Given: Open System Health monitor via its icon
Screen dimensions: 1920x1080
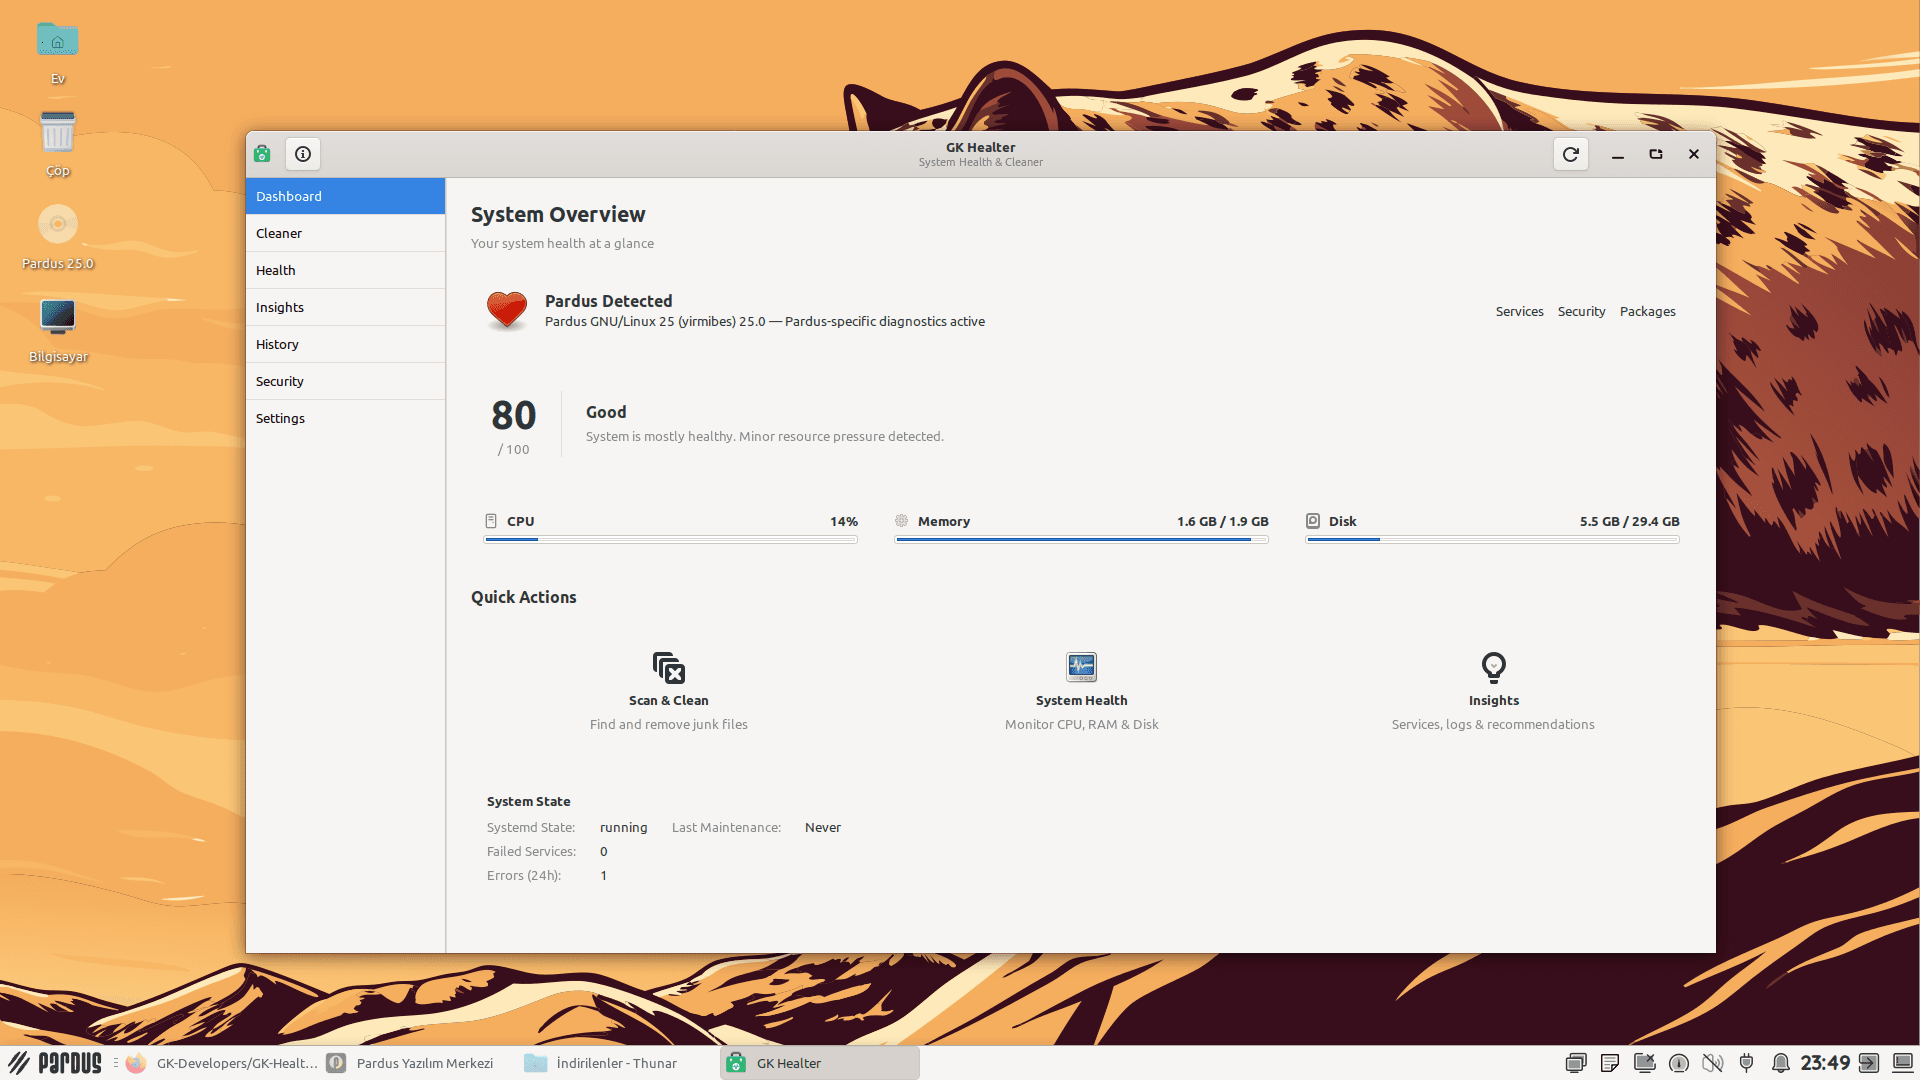Looking at the screenshot, I should pos(1081,667).
